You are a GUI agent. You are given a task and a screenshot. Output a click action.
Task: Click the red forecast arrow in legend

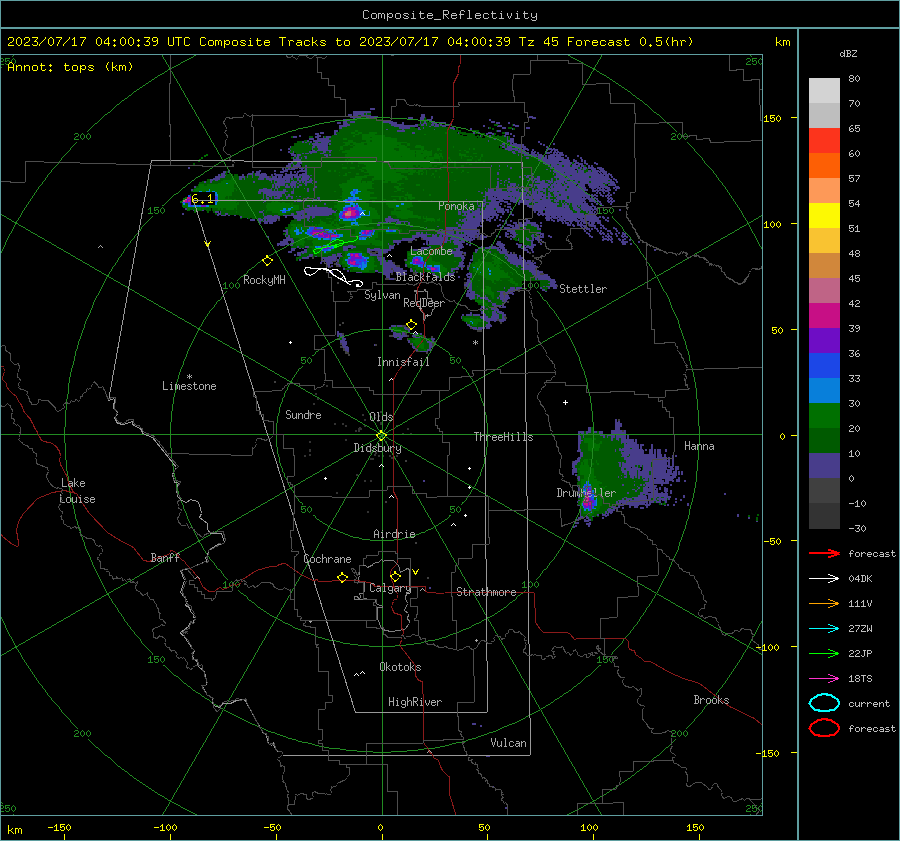click(x=824, y=553)
